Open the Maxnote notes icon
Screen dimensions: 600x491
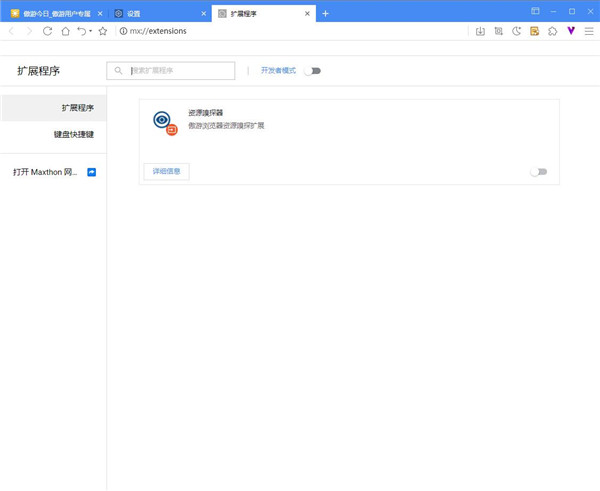tap(535, 31)
